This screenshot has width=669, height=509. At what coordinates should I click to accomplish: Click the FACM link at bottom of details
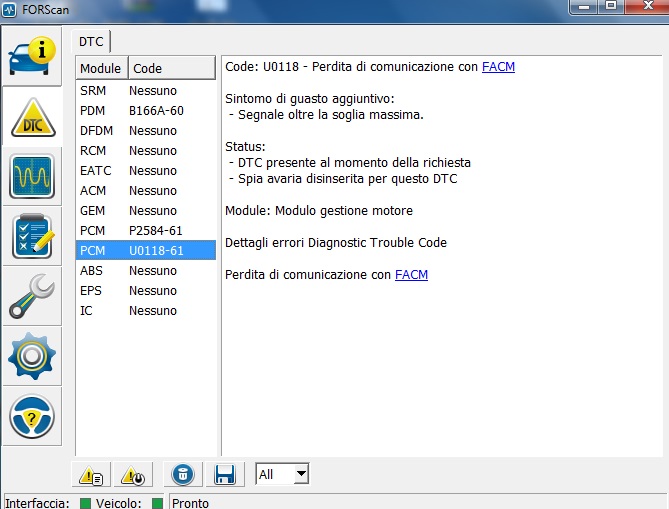(411, 274)
